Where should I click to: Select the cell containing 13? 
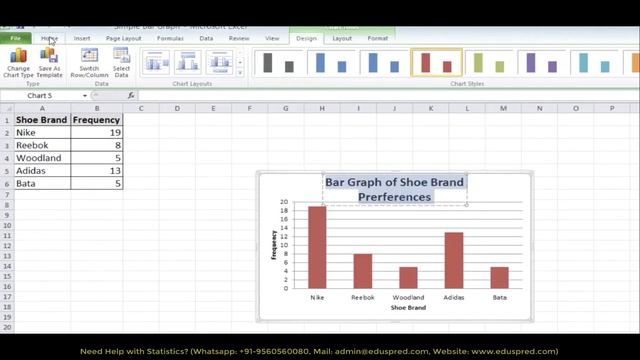(x=97, y=171)
